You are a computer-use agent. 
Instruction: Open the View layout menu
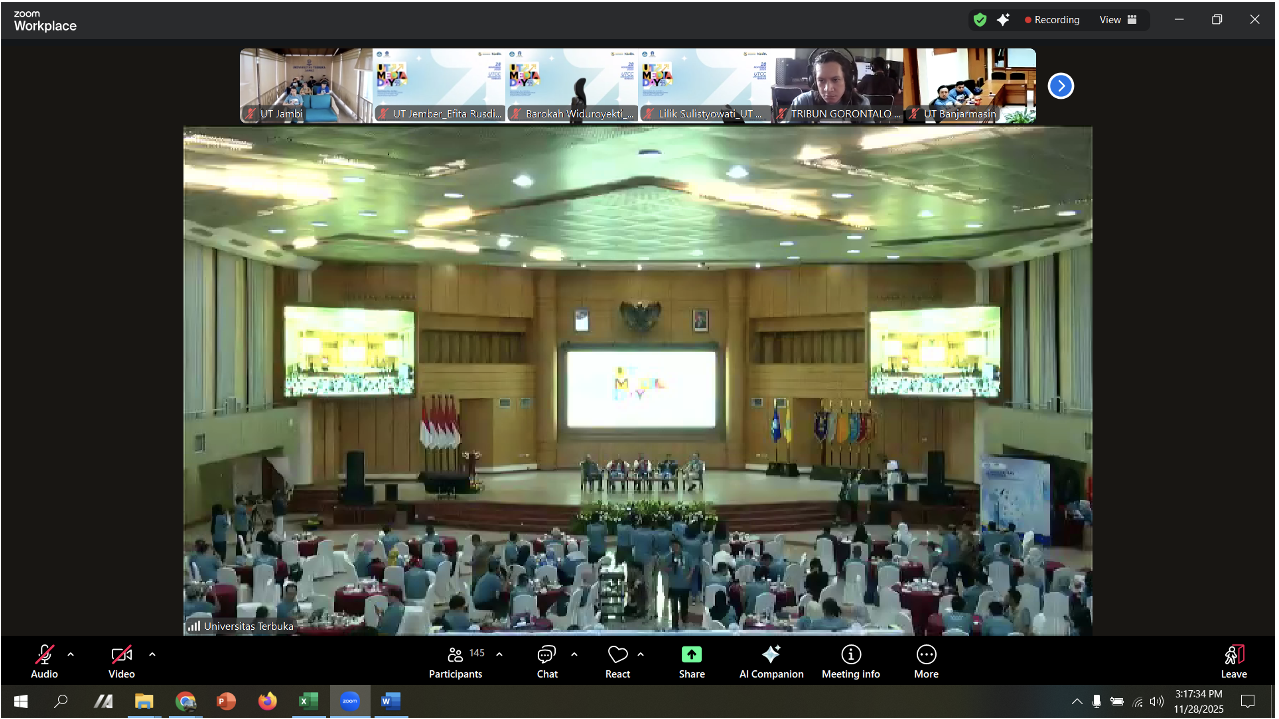1118,20
